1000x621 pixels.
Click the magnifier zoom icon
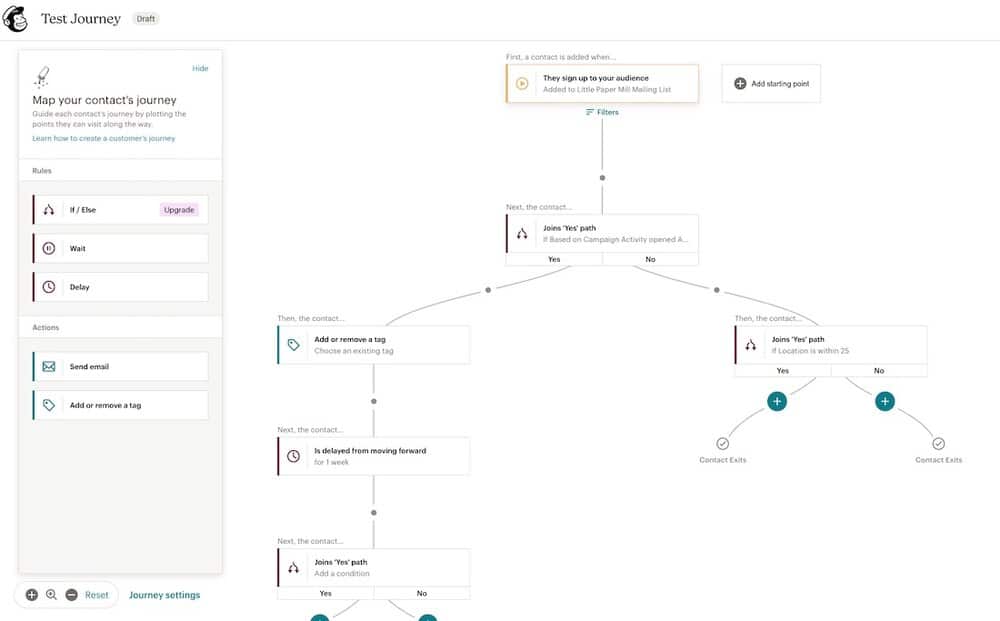[52, 595]
